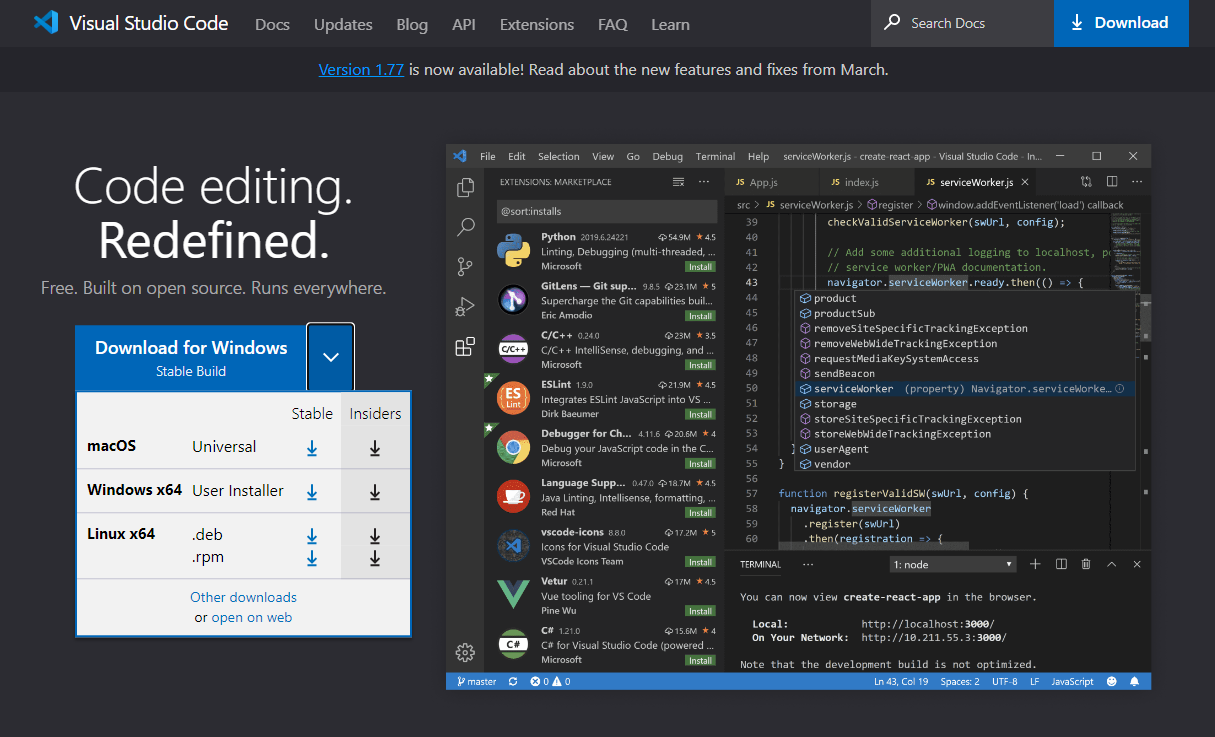This screenshot has width=1215, height=737.
Task: Open Explorer icon in the editor activity bar
Action: (465, 188)
